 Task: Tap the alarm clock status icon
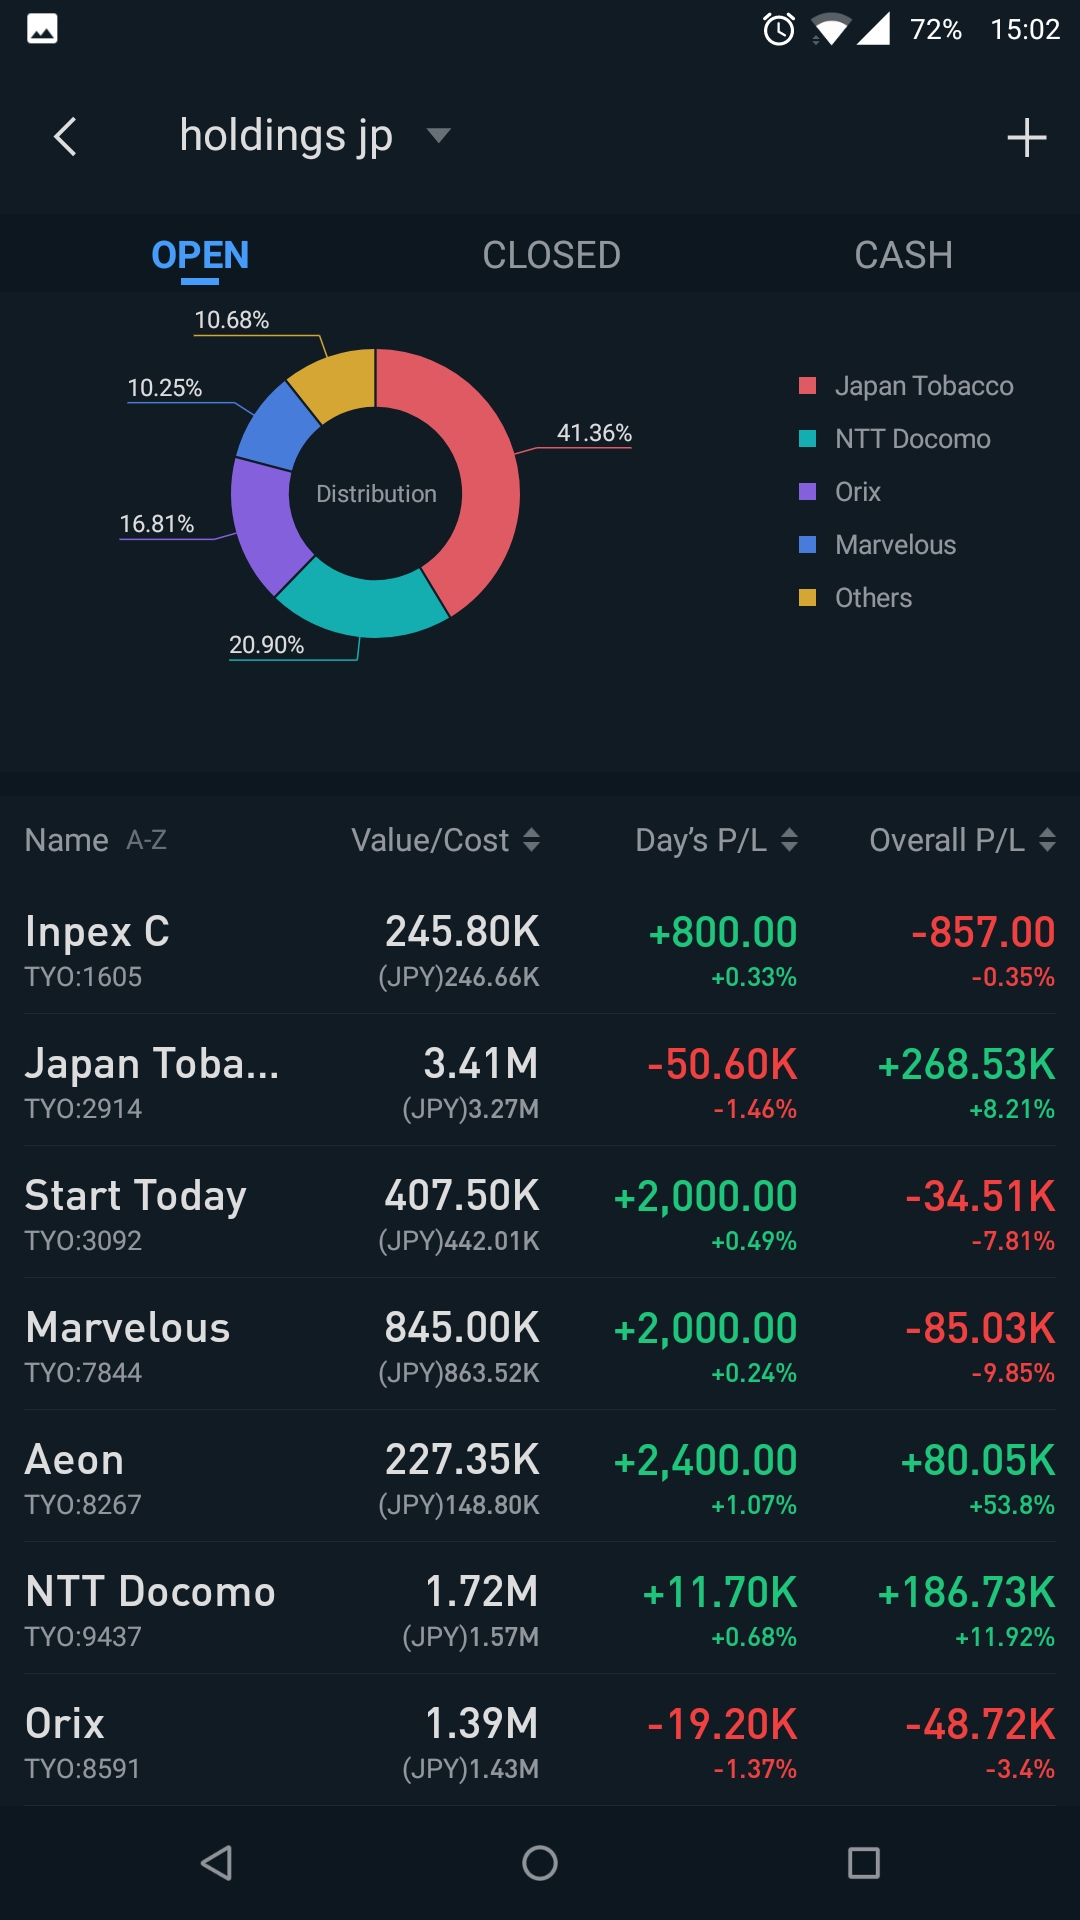tap(779, 29)
